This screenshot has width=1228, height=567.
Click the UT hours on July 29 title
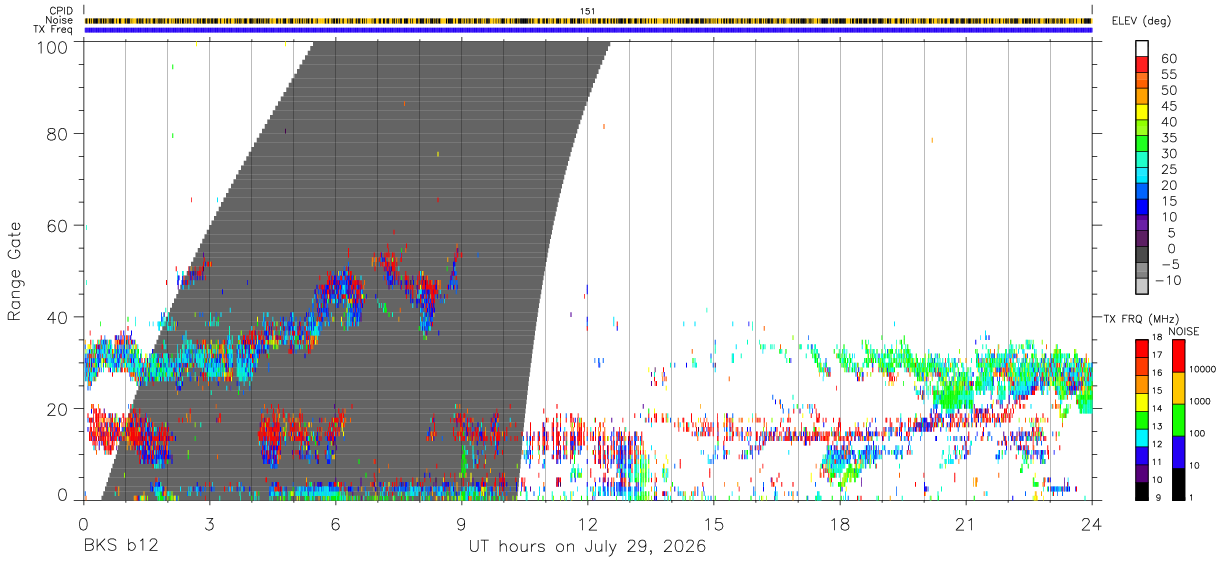[x=588, y=547]
